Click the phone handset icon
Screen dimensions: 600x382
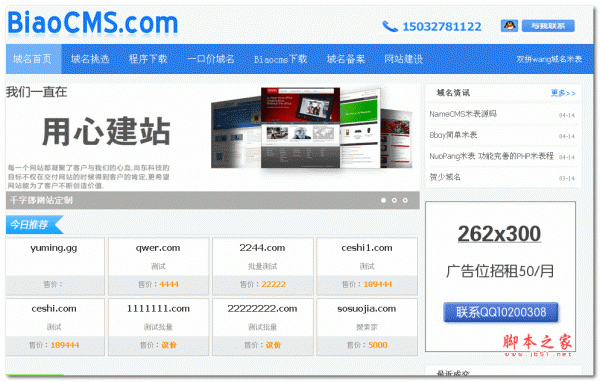(x=390, y=26)
